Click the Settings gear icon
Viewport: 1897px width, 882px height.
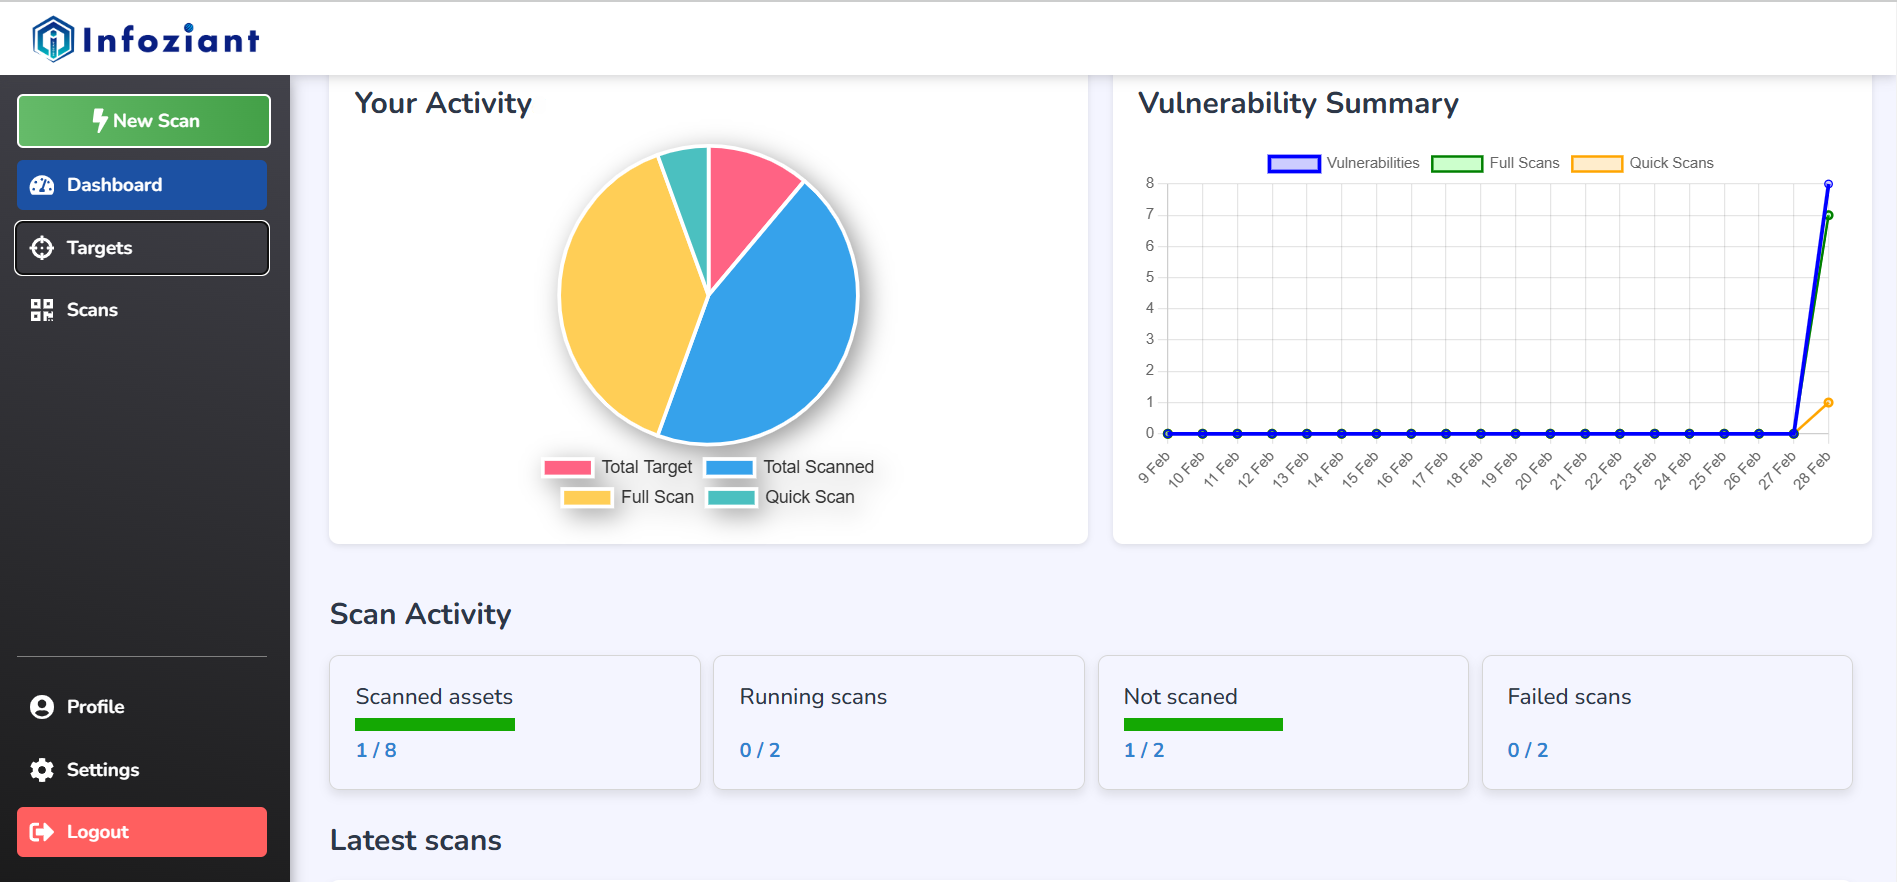pos(42,770)
